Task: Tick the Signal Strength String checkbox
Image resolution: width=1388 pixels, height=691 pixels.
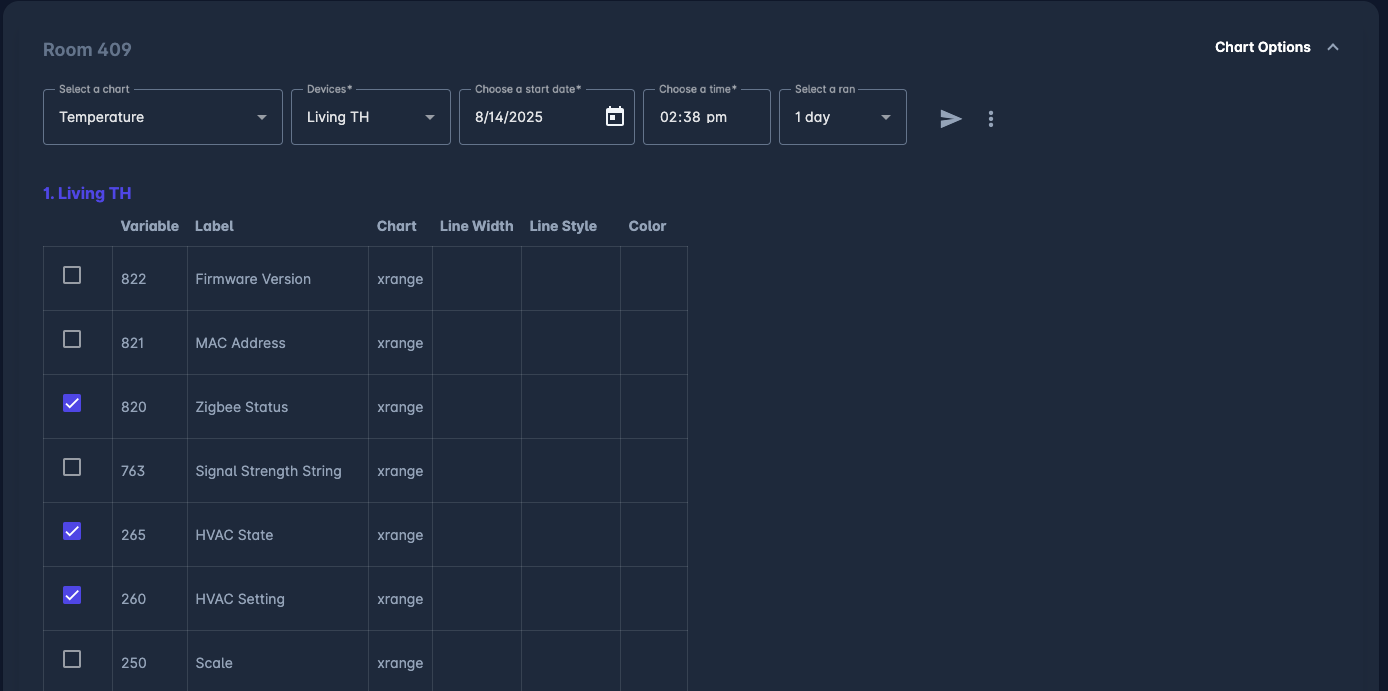Action: point(72,467)
